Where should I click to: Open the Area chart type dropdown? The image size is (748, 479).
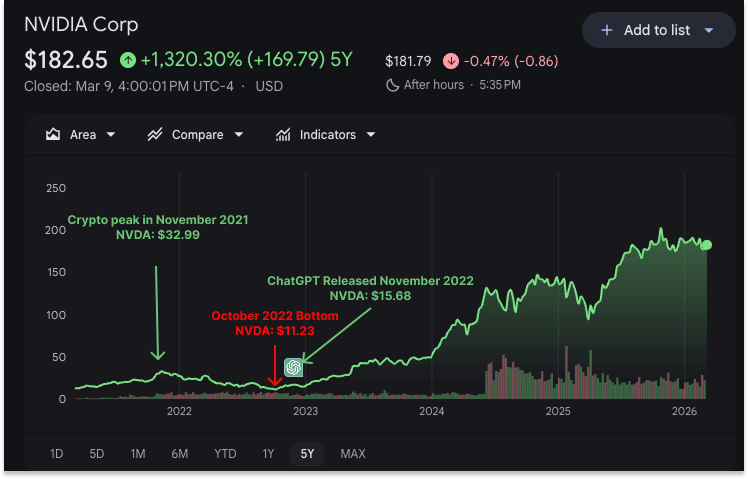point(80,135)
